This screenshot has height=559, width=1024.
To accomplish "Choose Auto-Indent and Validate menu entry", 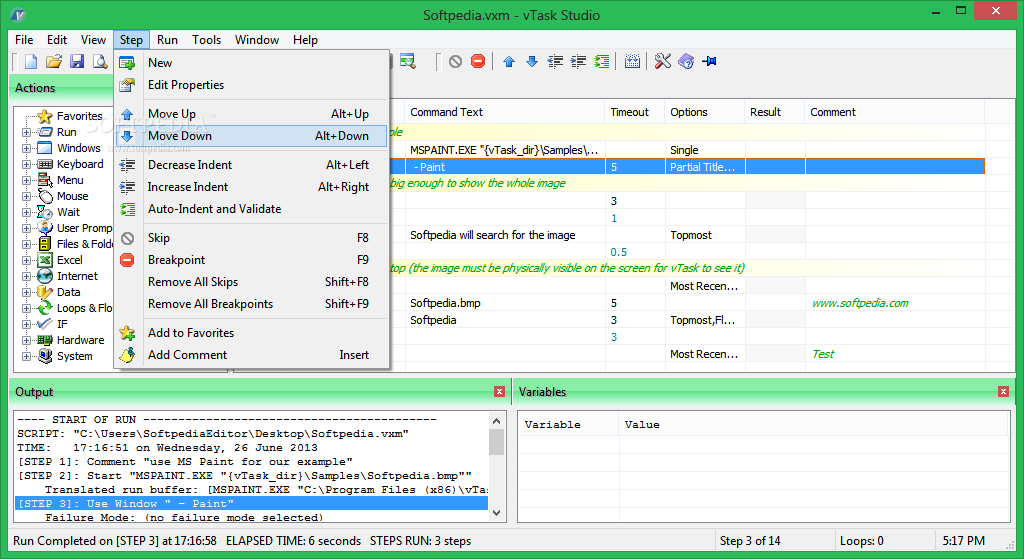I will 251,209.
